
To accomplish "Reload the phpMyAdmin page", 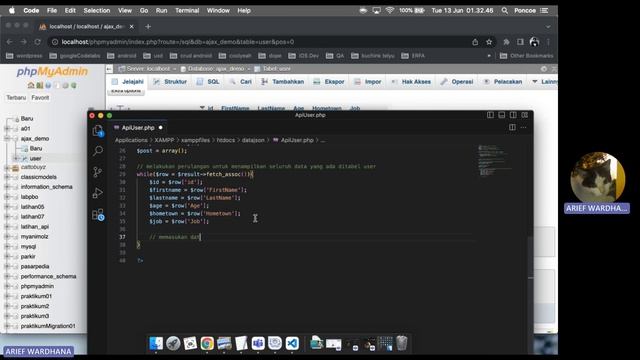I will coord(37,42).
